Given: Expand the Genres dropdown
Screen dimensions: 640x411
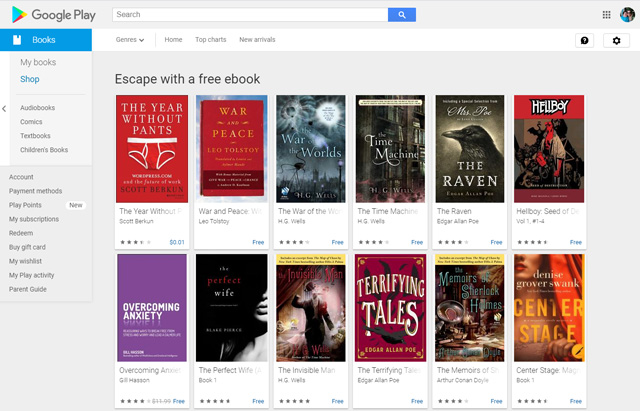Looking at the screenshot, I should pyautogui.click(x=130, y=40).
